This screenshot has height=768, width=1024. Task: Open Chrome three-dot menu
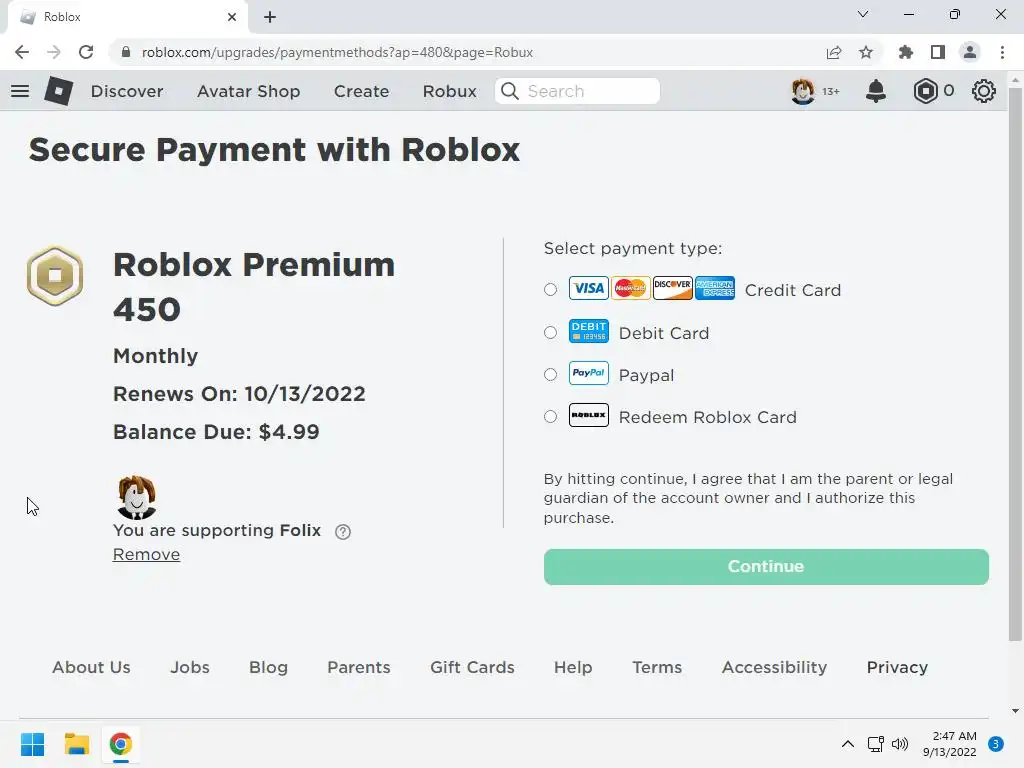coord(1002,52)
